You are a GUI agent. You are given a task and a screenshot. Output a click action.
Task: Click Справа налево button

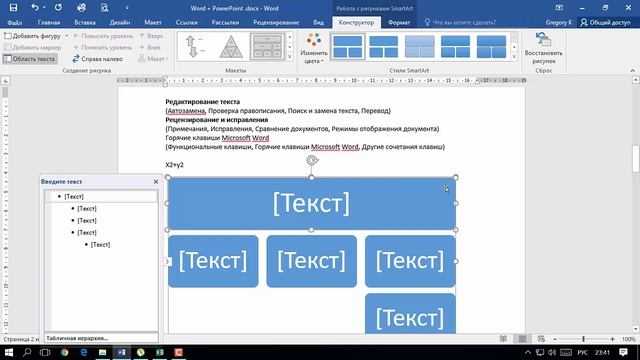98,59
